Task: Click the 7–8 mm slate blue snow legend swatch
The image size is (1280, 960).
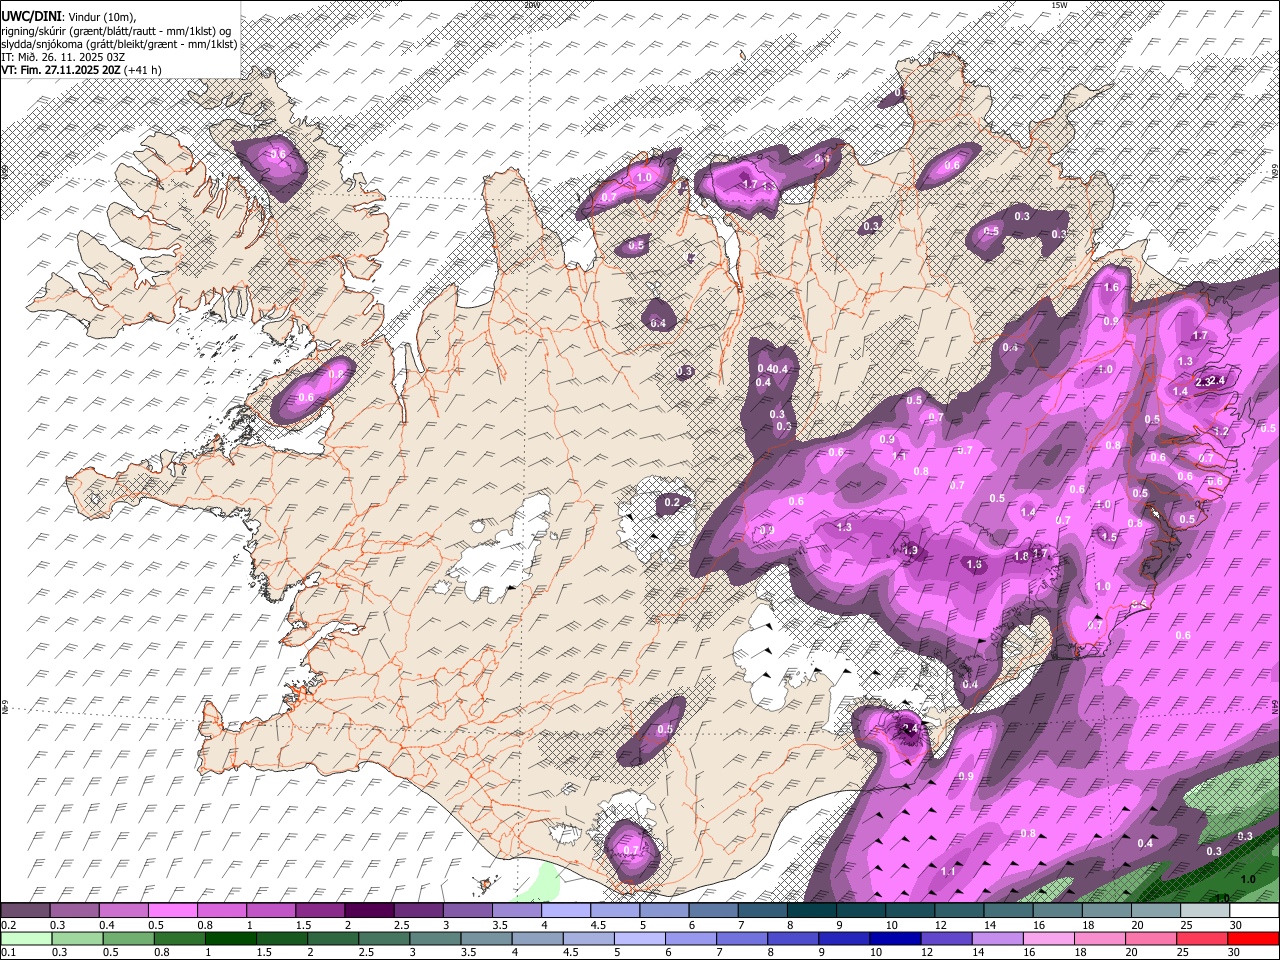Action: click(x=763, y=911)
